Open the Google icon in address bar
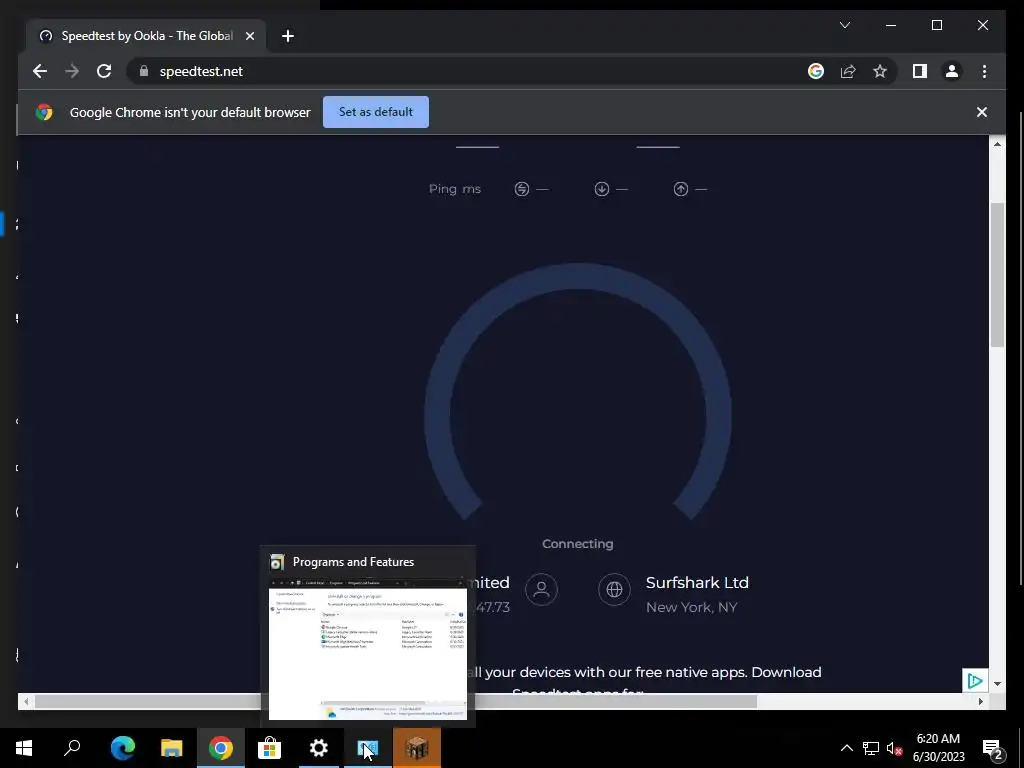 pyautogui.click(x=816, y=71)
